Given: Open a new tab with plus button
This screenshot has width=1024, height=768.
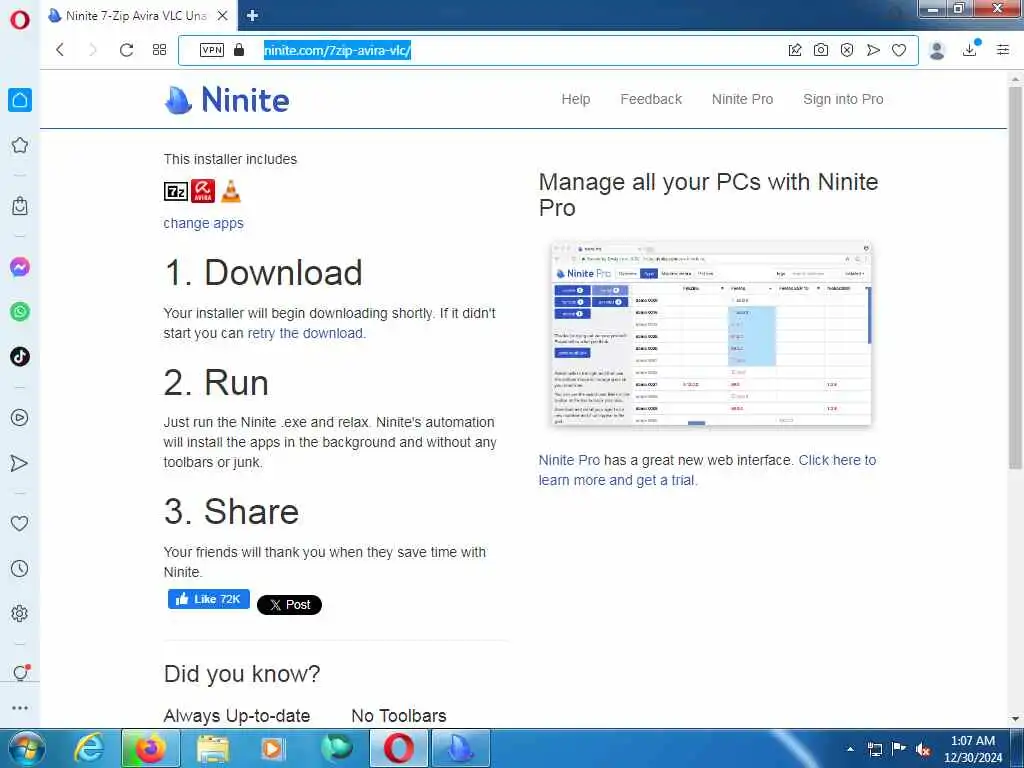Looking at the screenshot, I should click(x=253, y=16).
